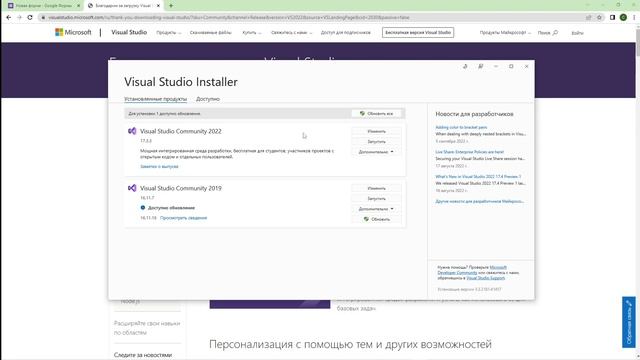Image resolution: width=640 pixels, height=360 pixels.
Task: Click the Visual Studio Community 2022 logo icon
Action: tap(132, 131)
